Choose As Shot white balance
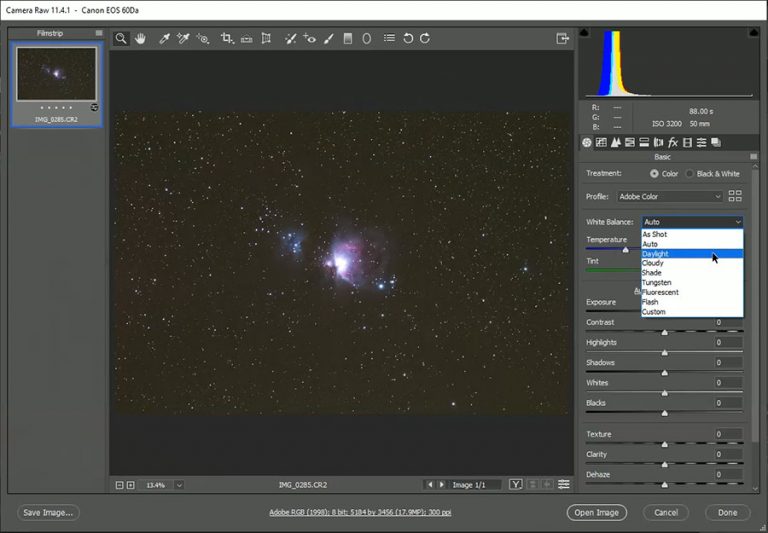Viewport: 768px width, 533px height. point(693,234)
